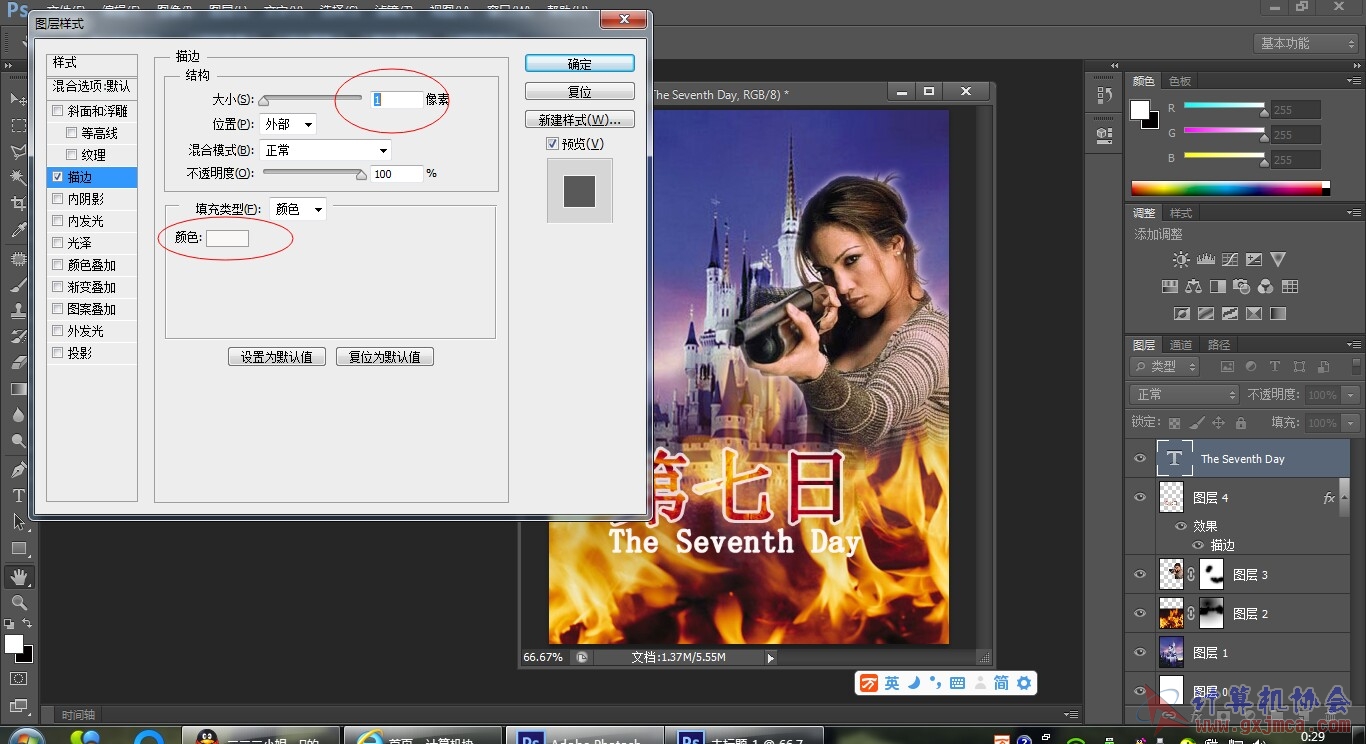The image size is (1366, 744).
Task: Open layer blend mode 正常 dropdown
Action: point(1184,395)
